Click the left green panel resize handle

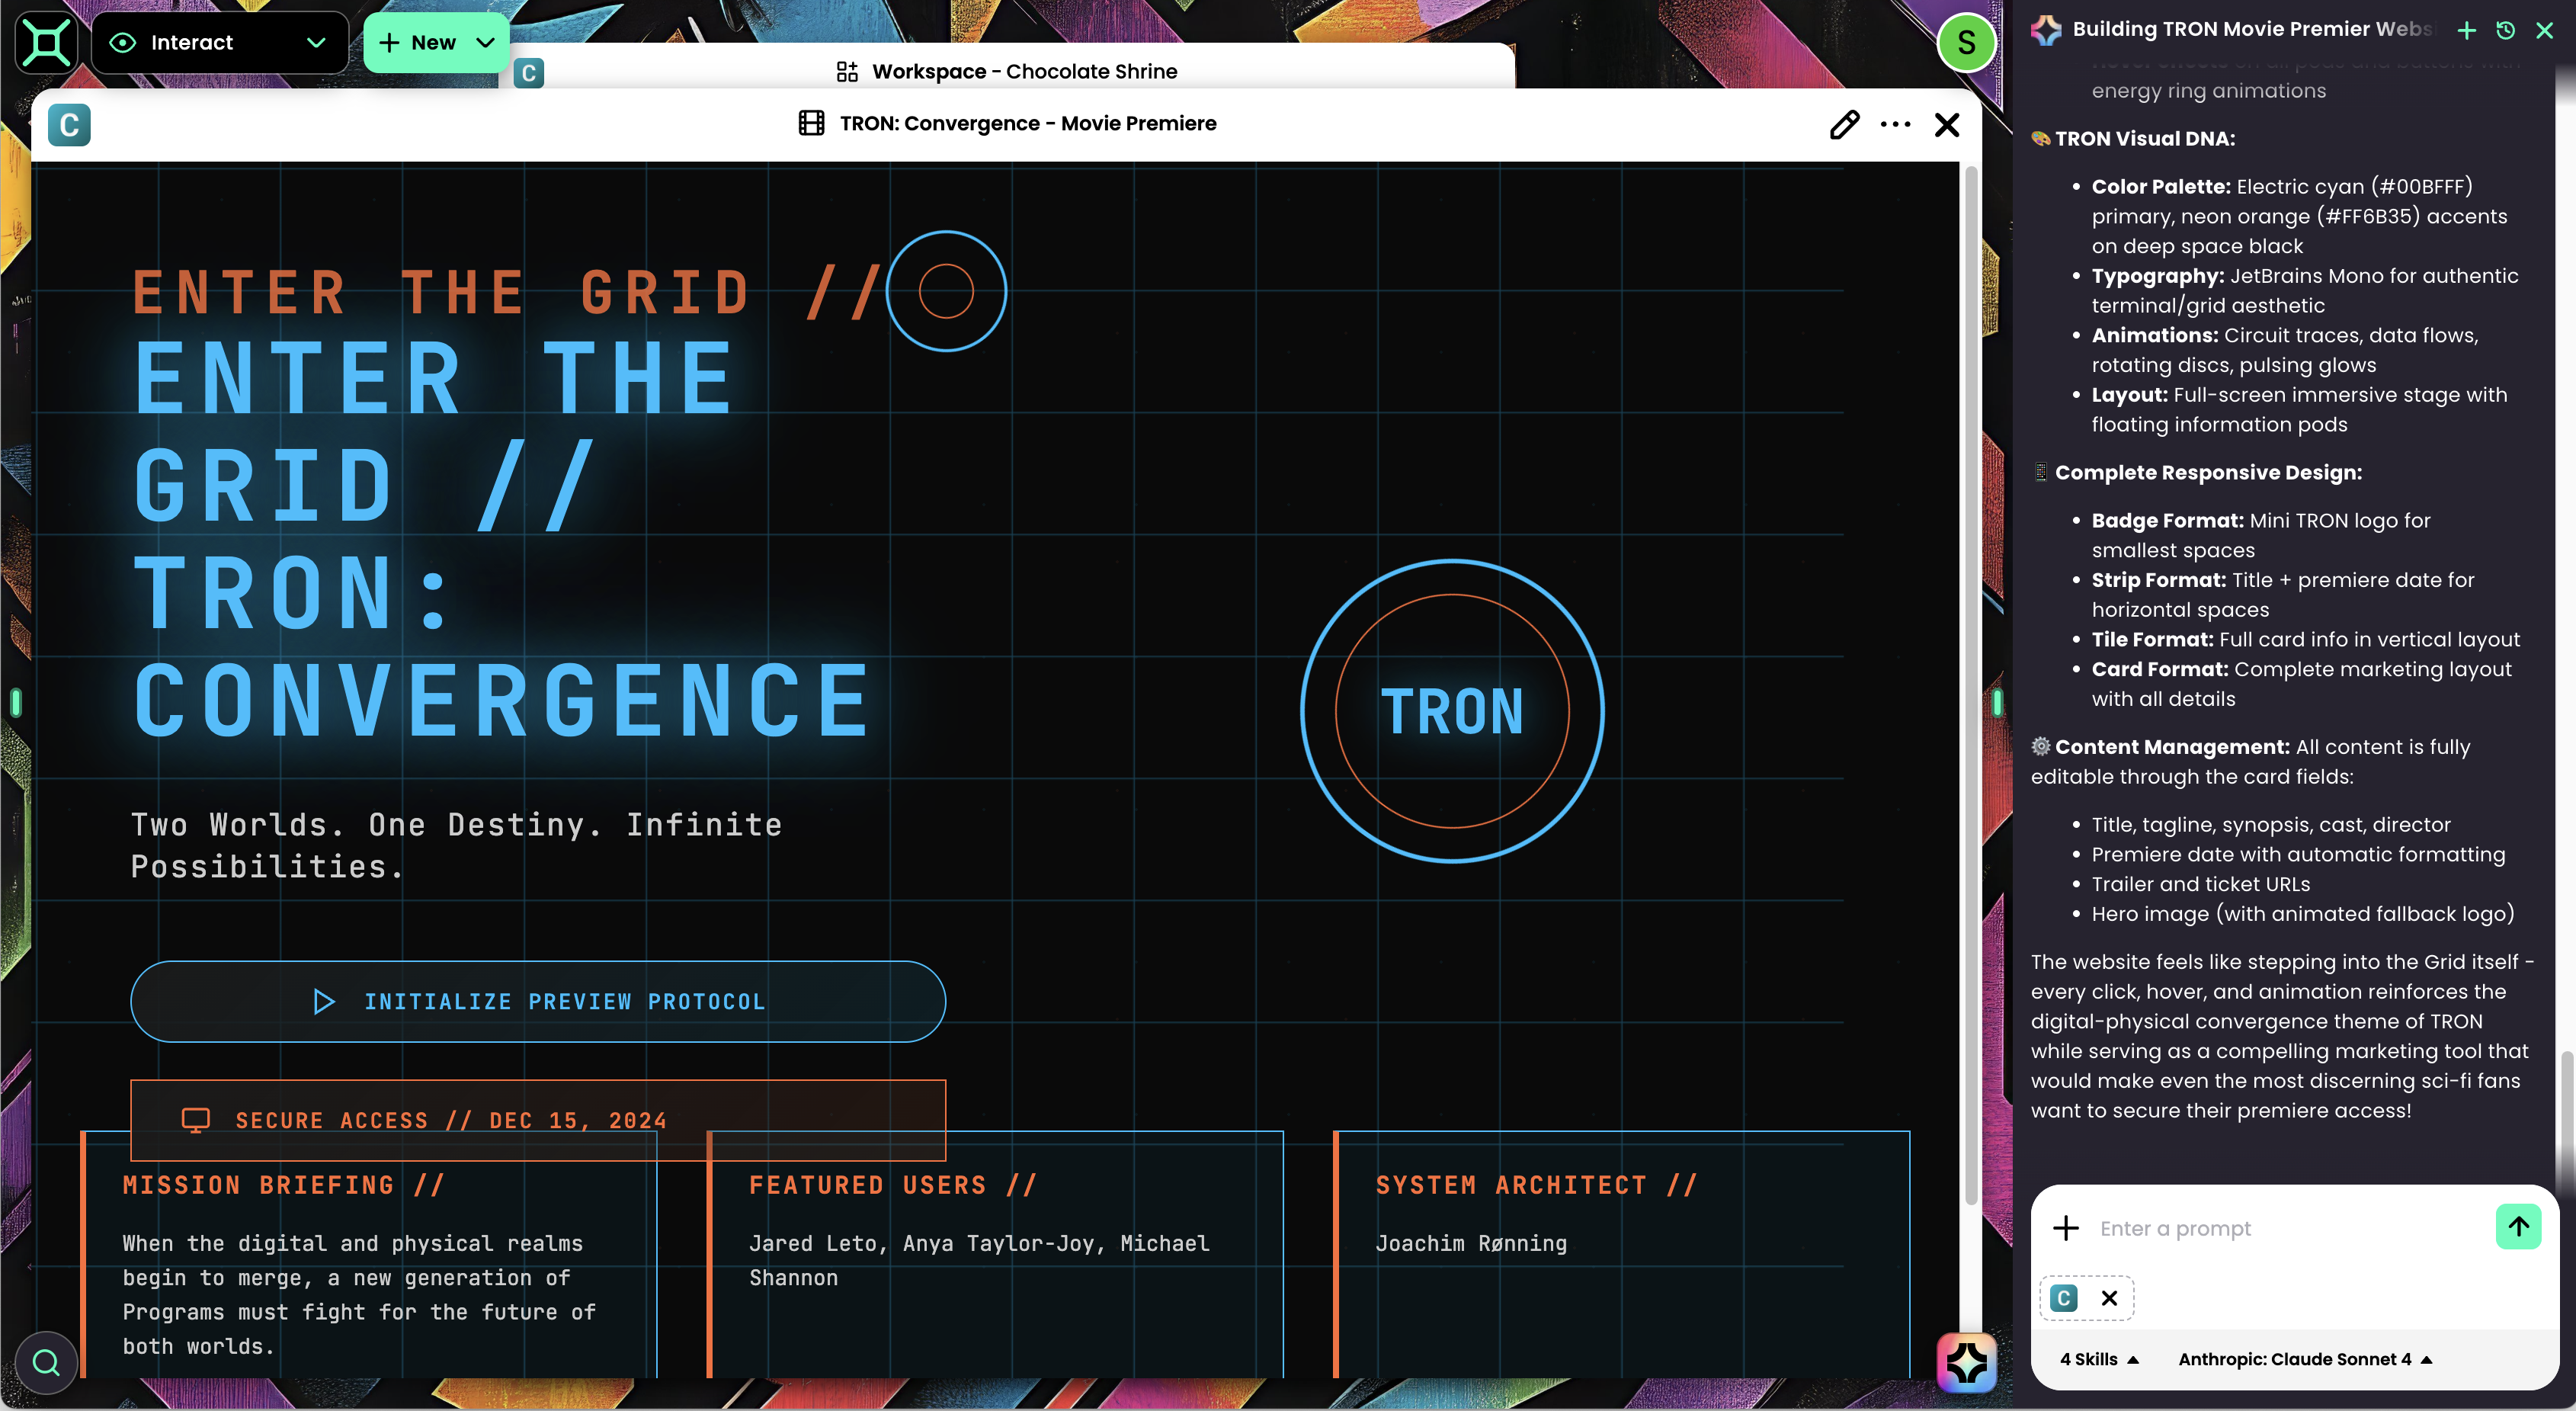16,702
